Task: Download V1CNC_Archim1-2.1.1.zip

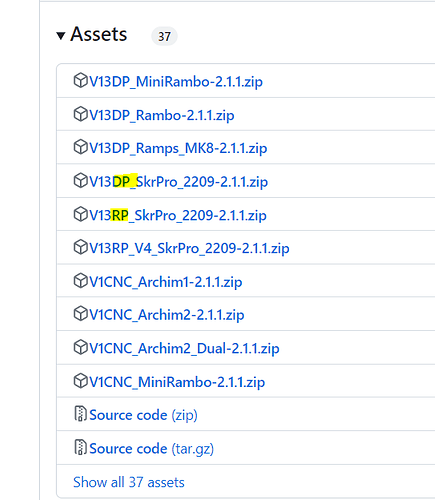Action: pyautogui.click(x=166, y=282)
